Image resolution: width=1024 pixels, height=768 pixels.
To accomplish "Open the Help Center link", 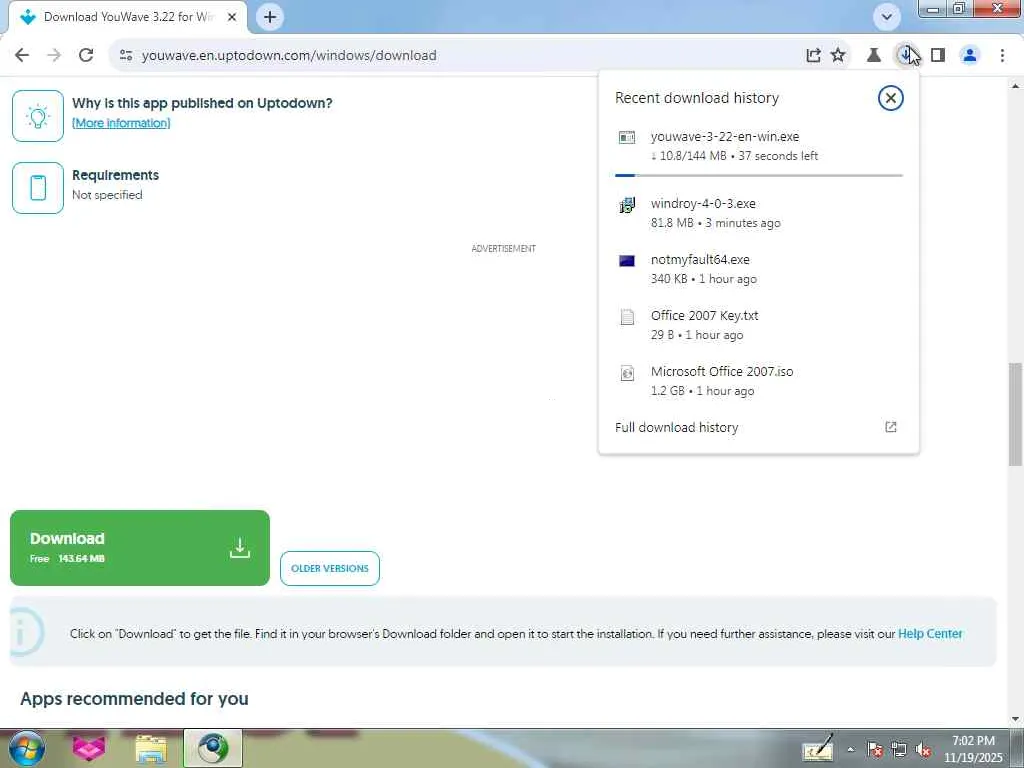I will coord(930,633).
